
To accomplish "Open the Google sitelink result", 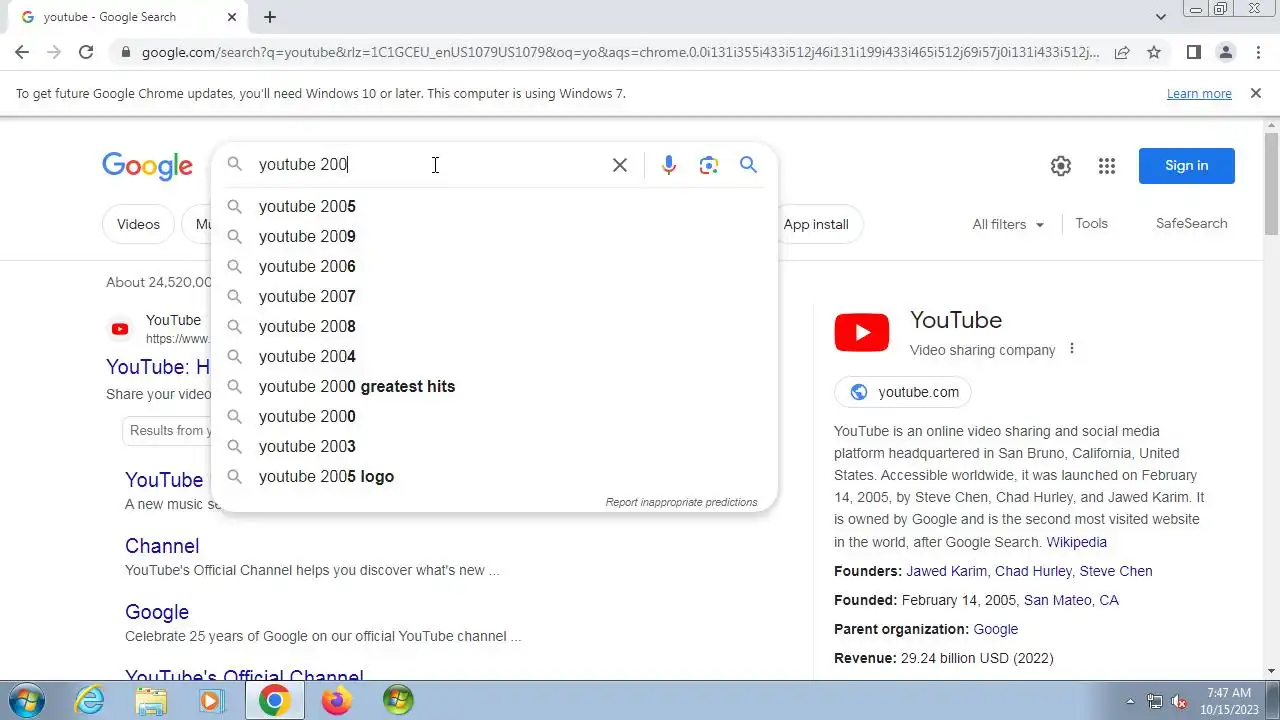I will [157, 612].
